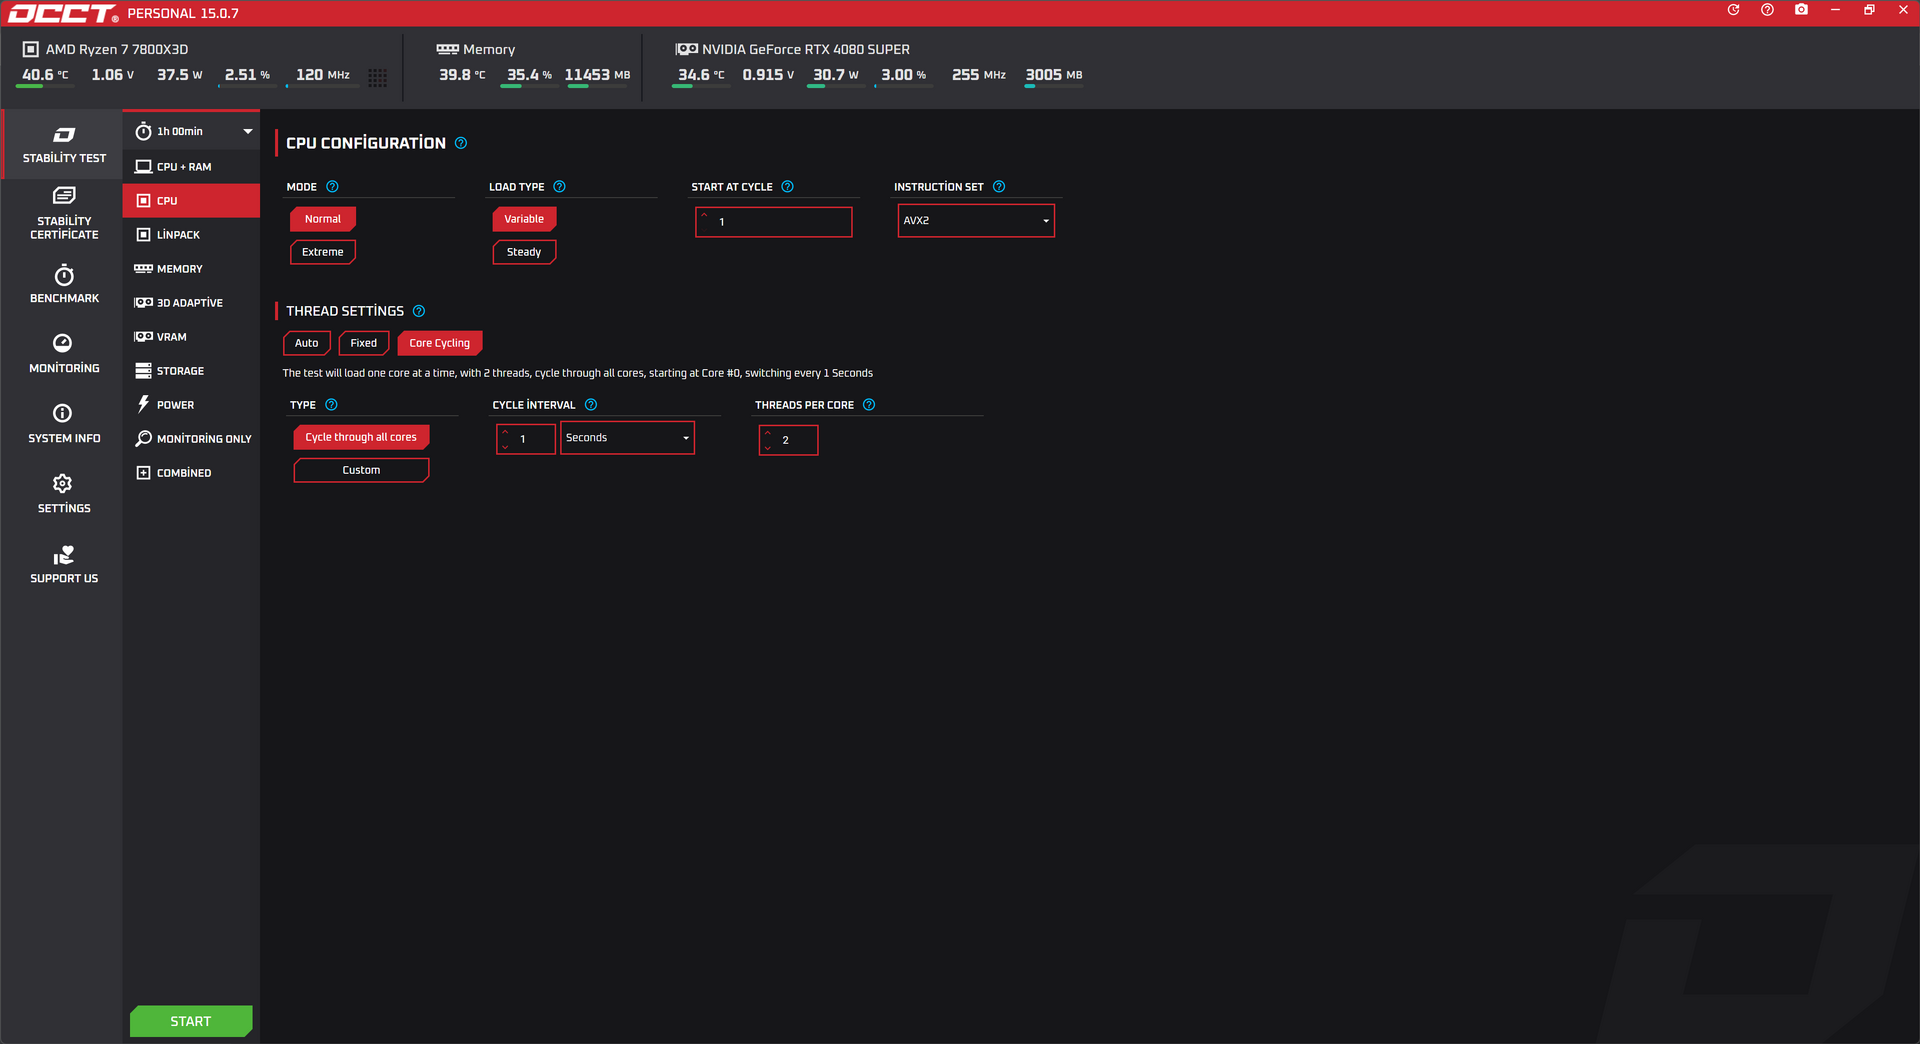Click the 11453 MB memory usage value
1920x1044 pixels.
tap(598, 75)
